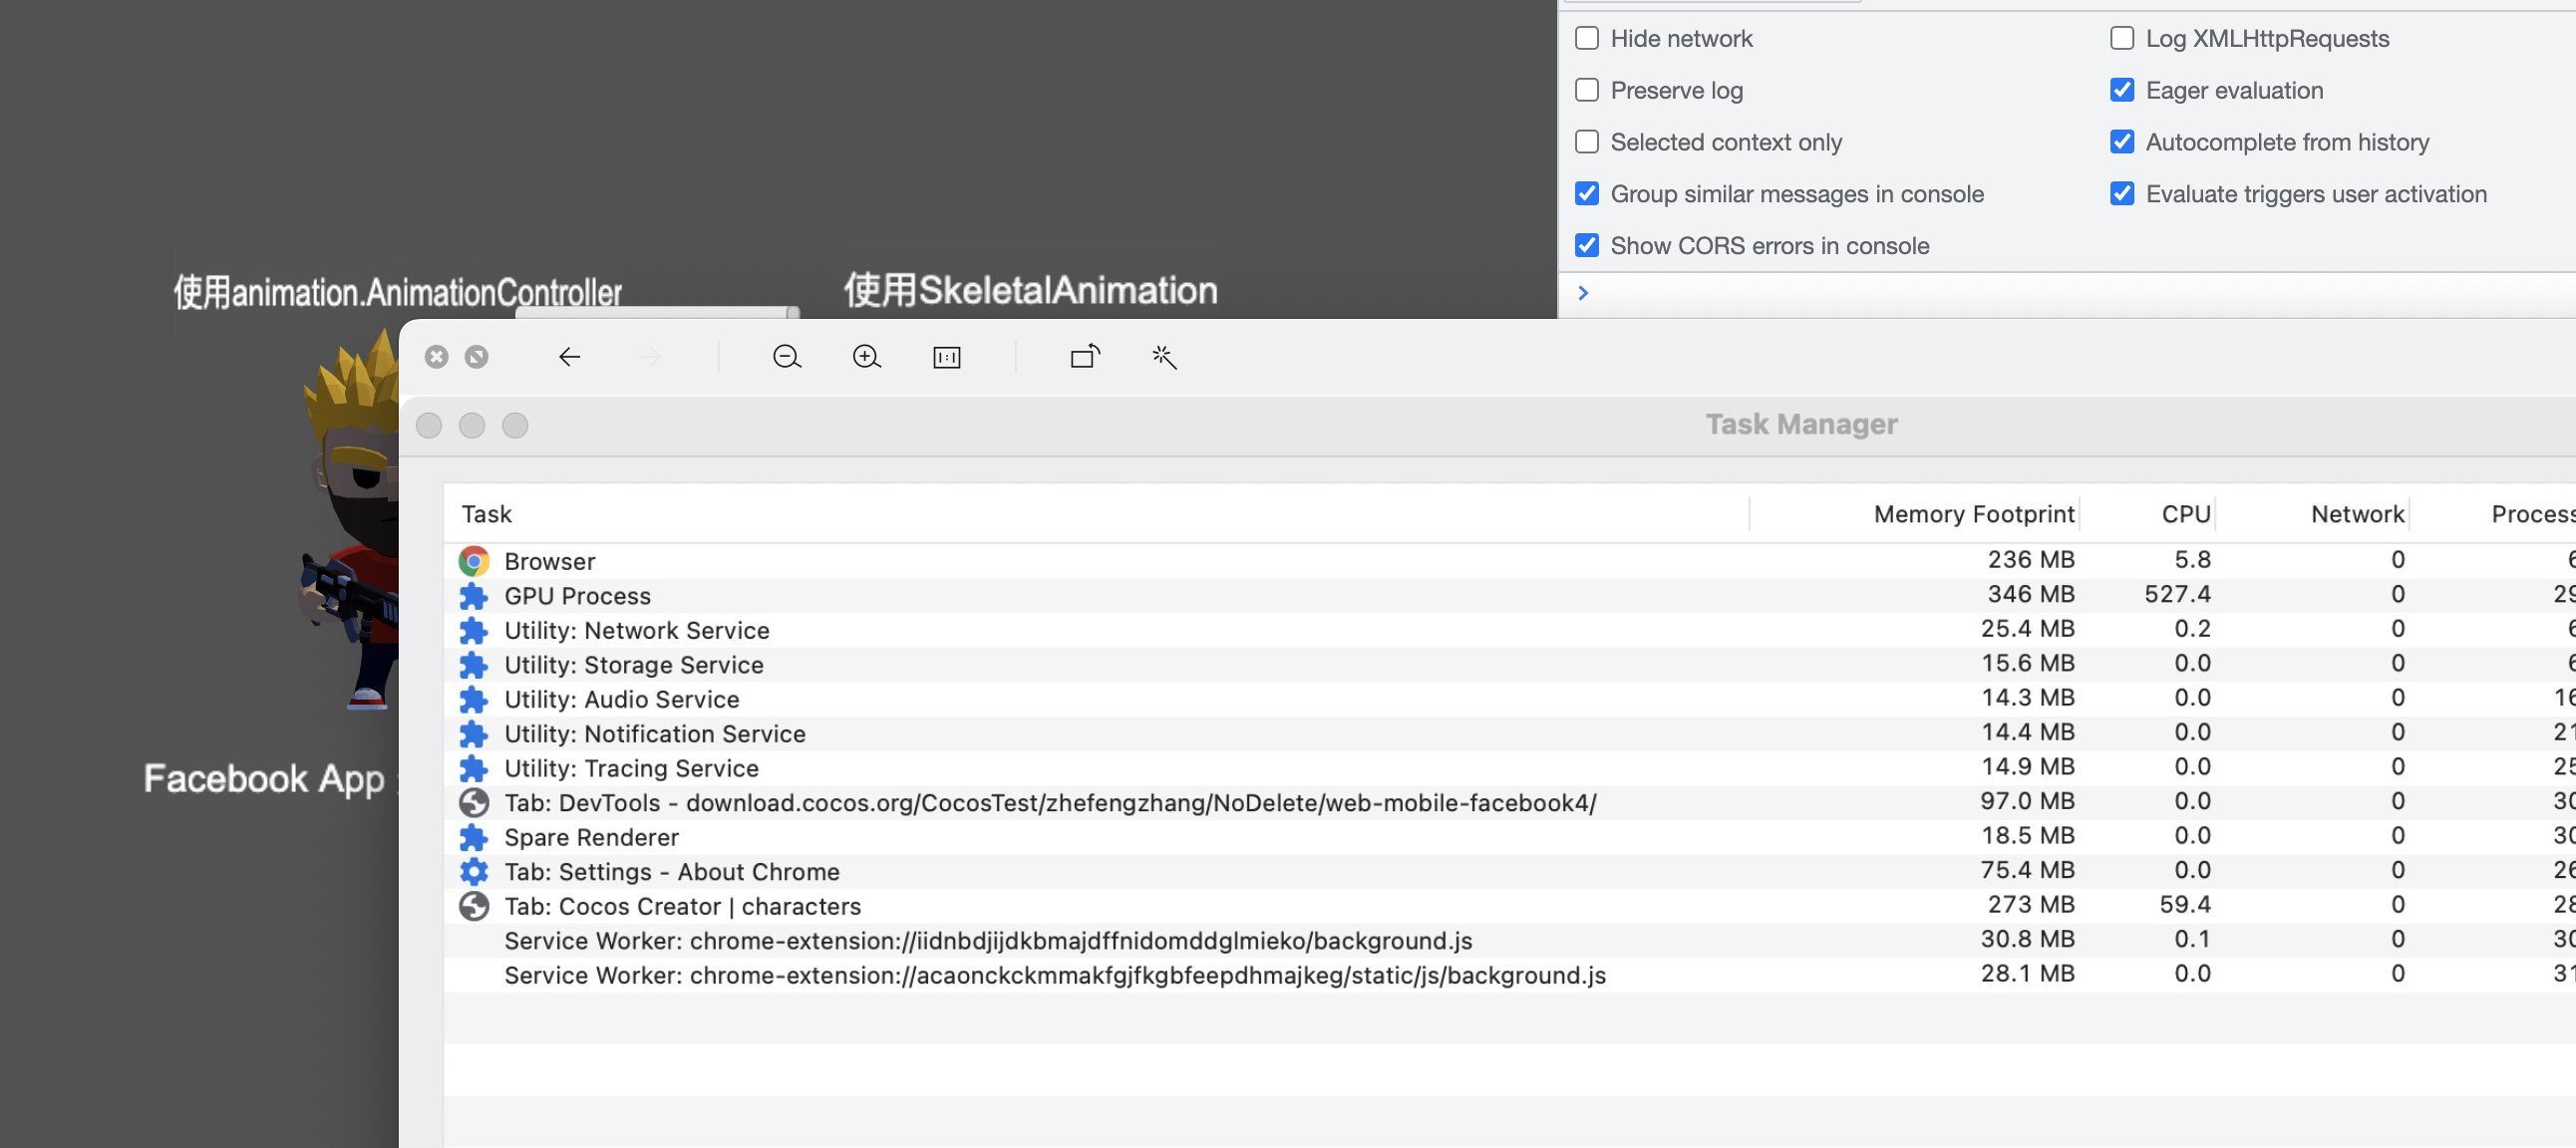Click the magic wand enhance icon
This screenshot has width=2576, height=1148.
coord(1164,357)
